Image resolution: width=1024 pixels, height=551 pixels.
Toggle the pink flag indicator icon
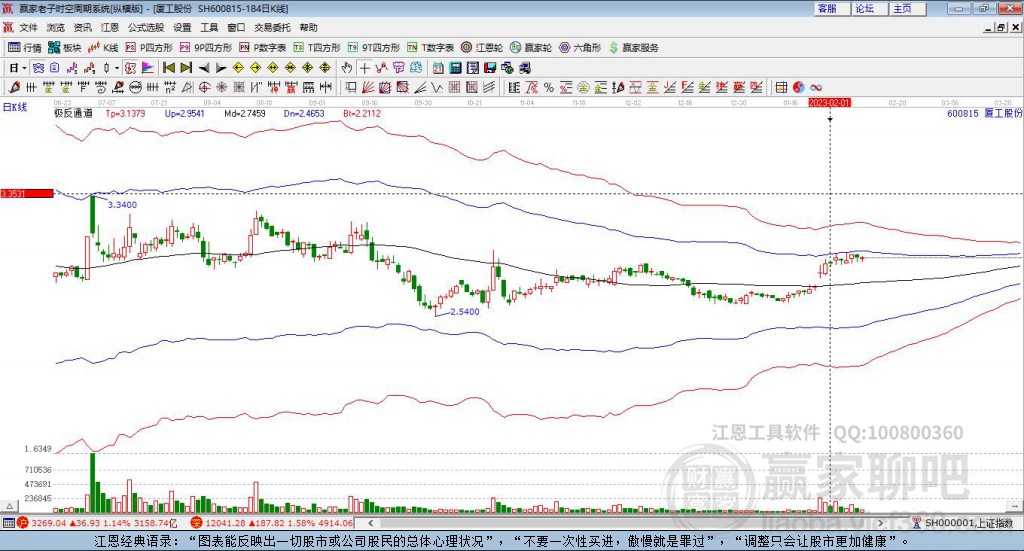pyautogui.click(x=148, y=67)
